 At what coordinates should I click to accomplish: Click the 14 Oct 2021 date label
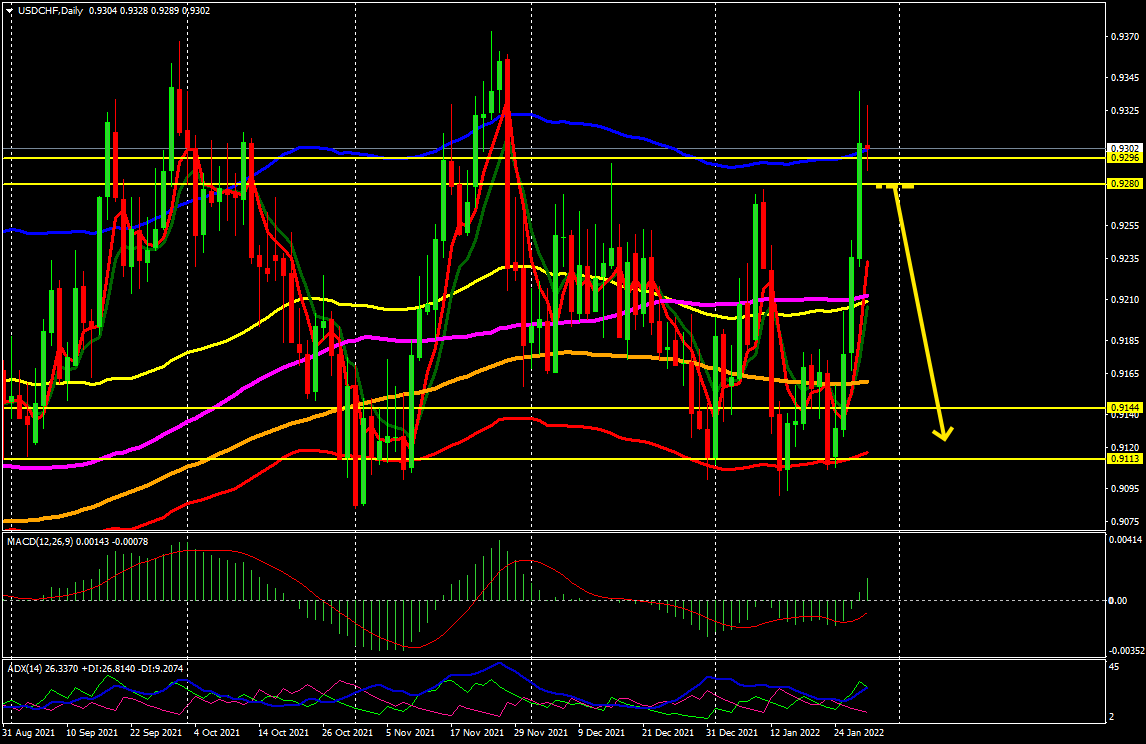(x=284, y=732)
